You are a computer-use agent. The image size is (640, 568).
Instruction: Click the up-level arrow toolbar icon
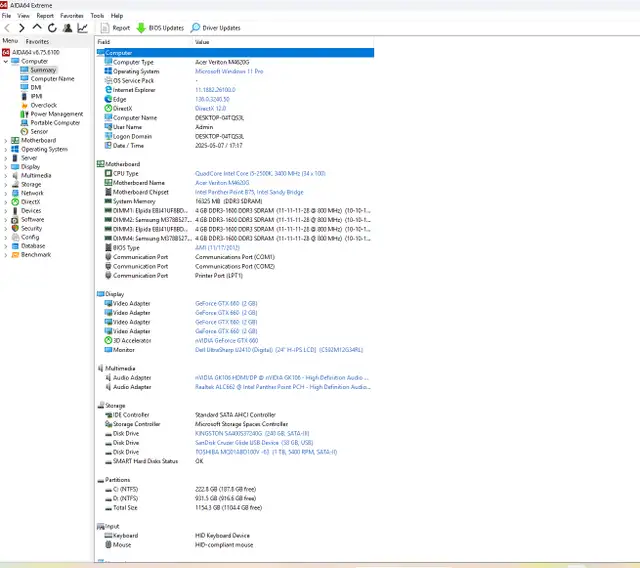pyautogui.click(x=37, y=27)
